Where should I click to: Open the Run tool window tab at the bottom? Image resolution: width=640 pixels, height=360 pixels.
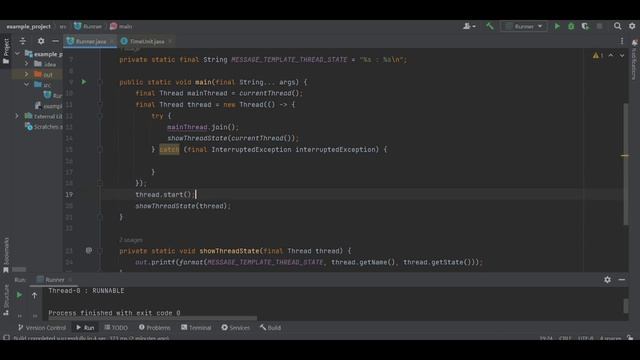tap(85, 327)
